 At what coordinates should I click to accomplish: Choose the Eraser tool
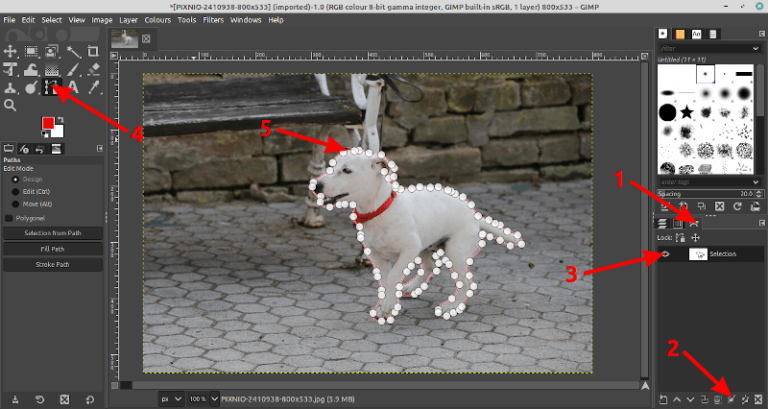pyautogui.click(x=93, y=70)
